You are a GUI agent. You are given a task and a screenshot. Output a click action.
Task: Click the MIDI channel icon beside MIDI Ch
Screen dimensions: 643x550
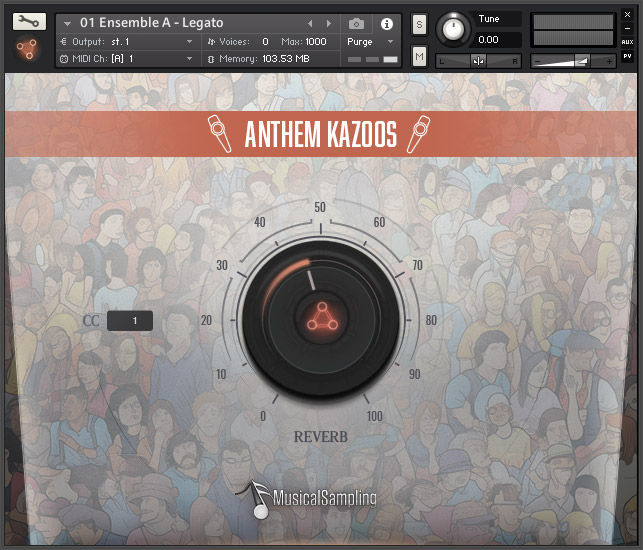point(64,59)
